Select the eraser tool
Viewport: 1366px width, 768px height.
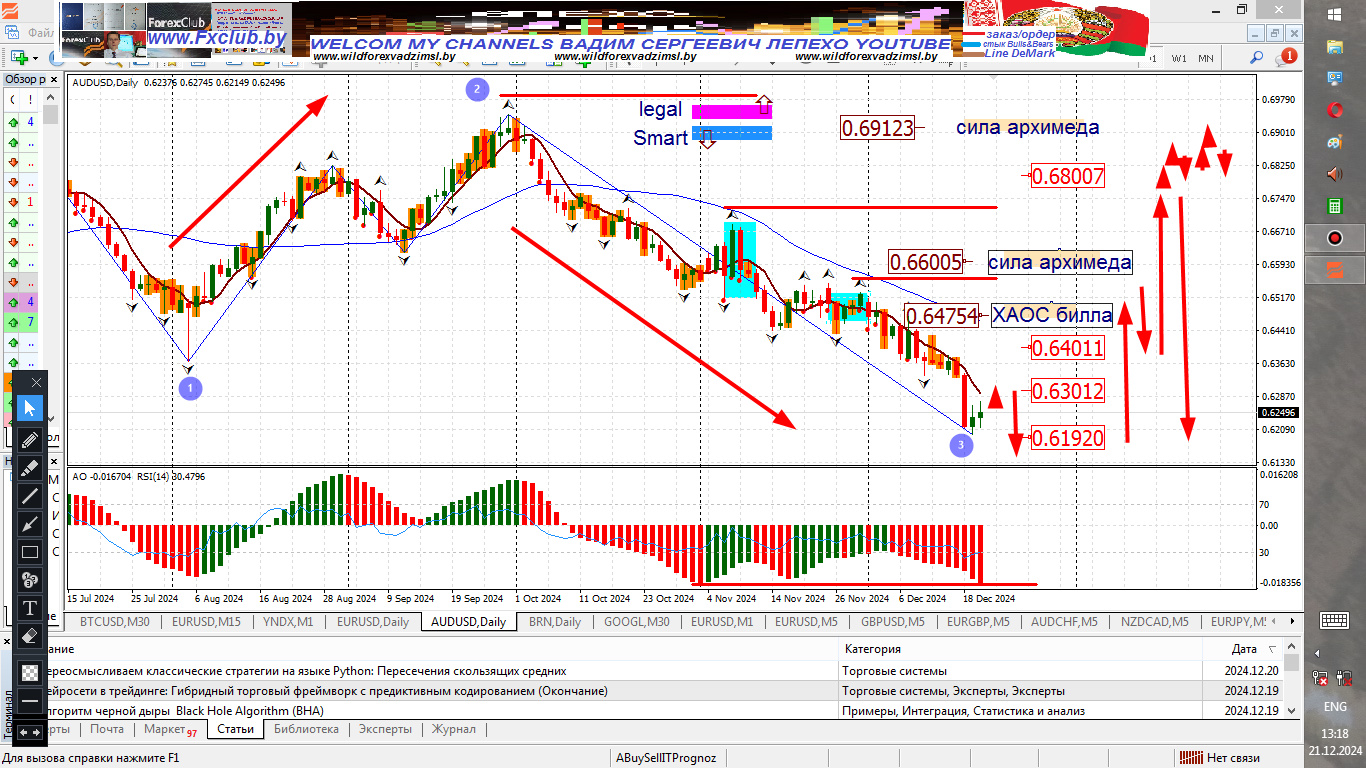point(30,636)
